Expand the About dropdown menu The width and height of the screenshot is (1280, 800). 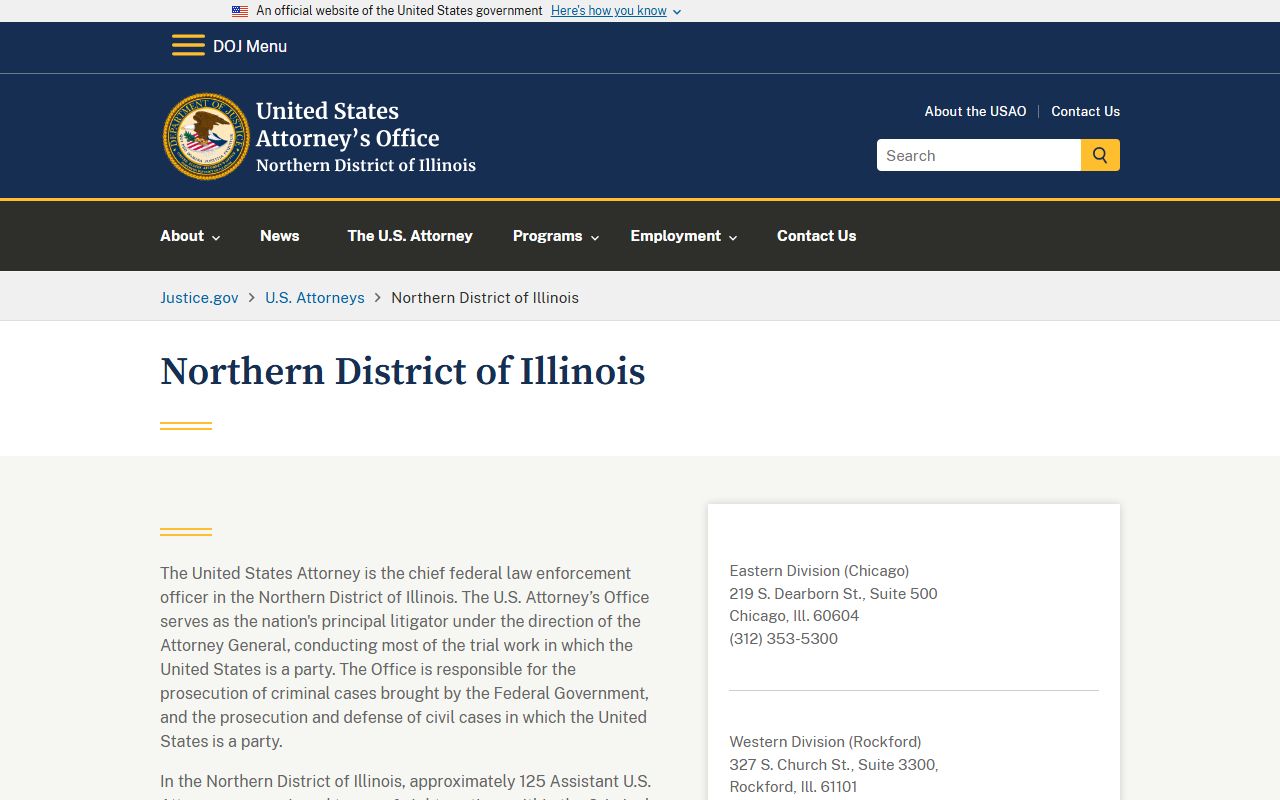coord(190,236)
